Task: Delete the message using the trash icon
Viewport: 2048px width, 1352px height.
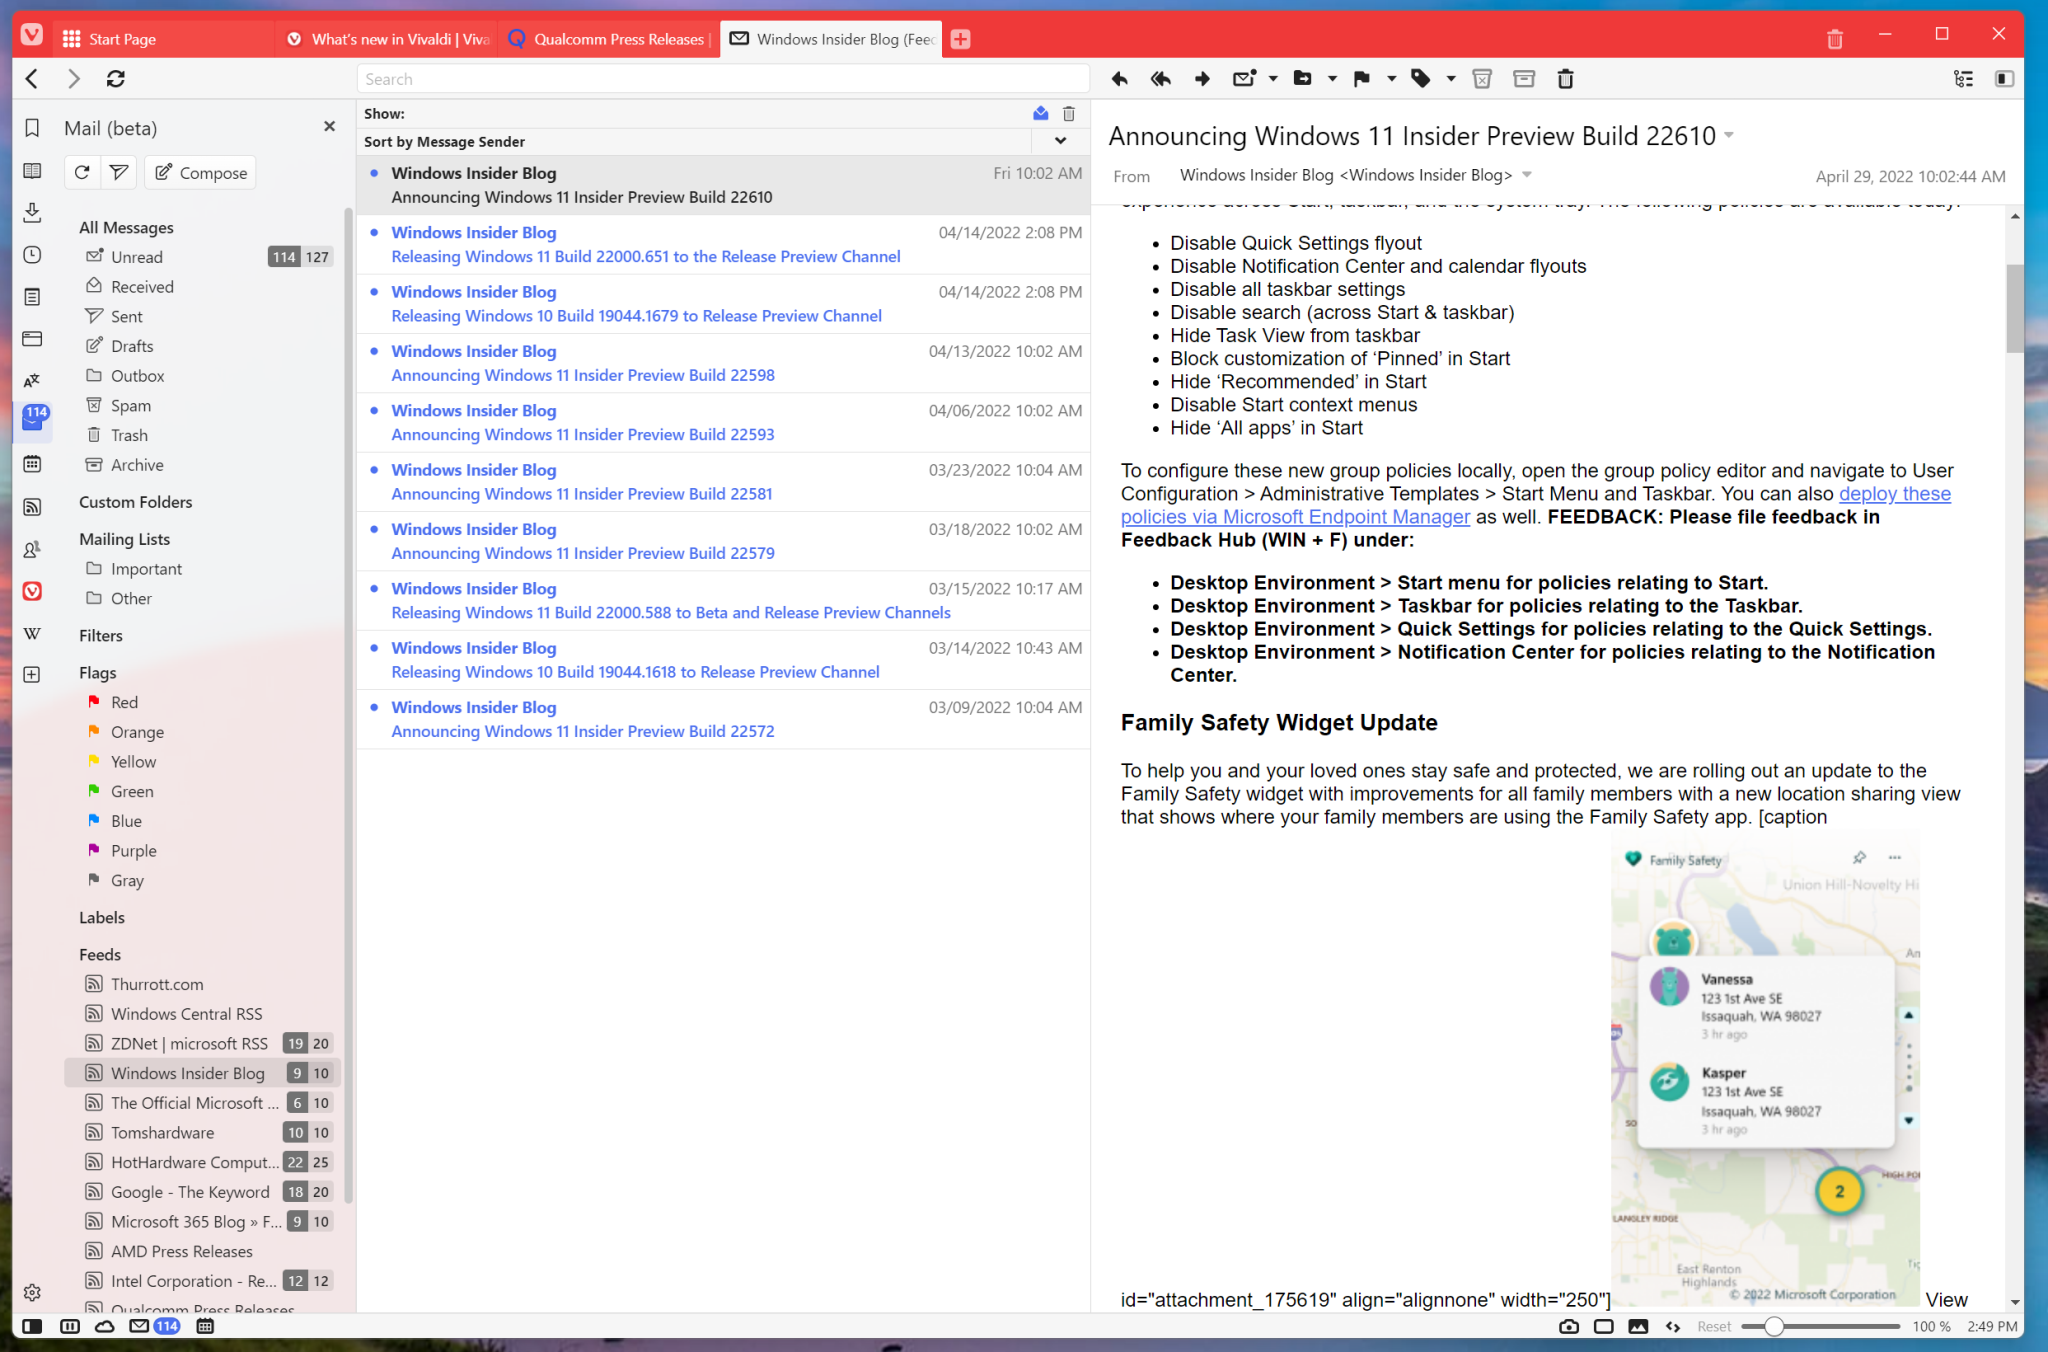Action: tap(1565, 78)
